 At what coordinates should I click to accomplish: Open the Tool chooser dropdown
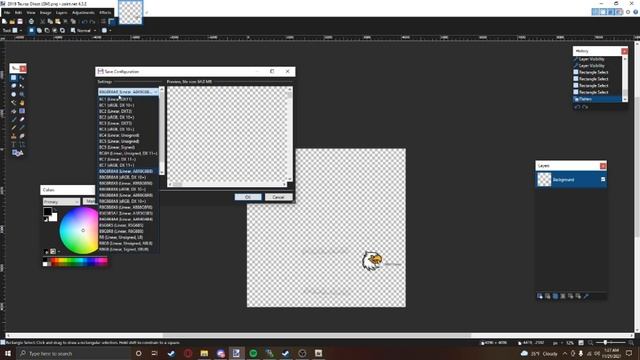tap(16, 30)
